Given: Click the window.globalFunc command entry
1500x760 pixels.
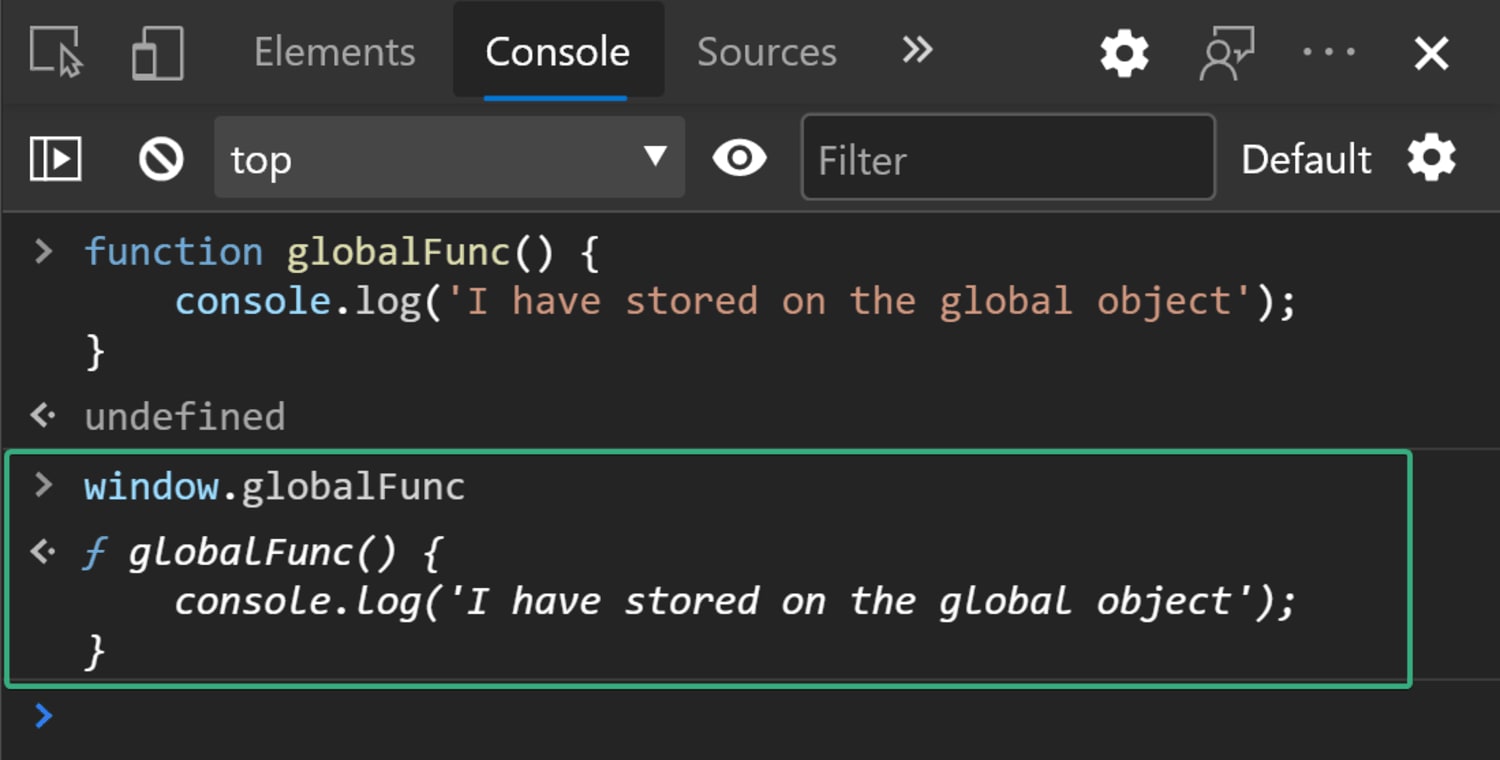Looking at the screenshot, I should tap(275, 486).
